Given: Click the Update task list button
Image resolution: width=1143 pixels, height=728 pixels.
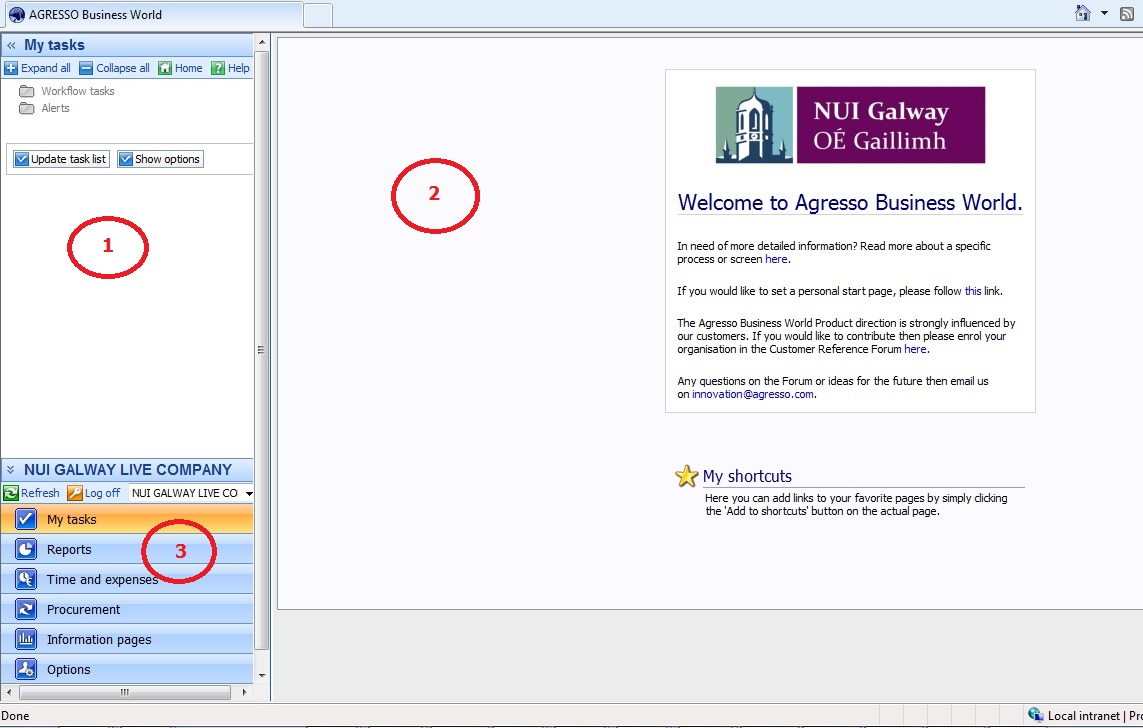Looking at the screenshot, I should click(x=61, y=159).
